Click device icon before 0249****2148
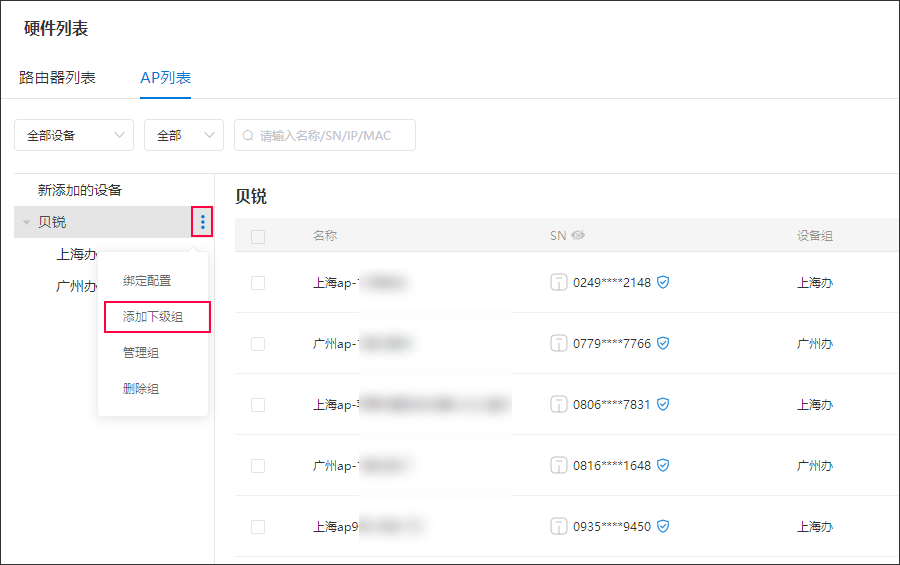This screenshot has width=900, height=565. [x=558, y=282]
